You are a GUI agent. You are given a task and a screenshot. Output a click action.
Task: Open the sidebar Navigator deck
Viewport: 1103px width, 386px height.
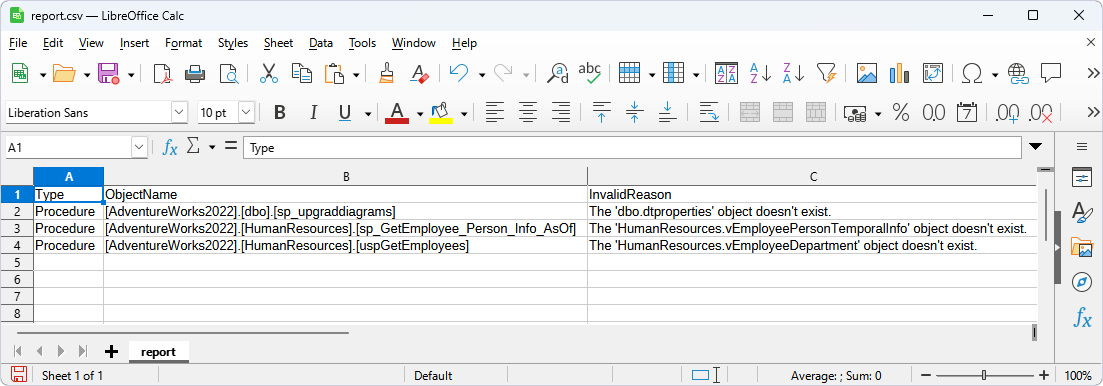(1082, 282)
